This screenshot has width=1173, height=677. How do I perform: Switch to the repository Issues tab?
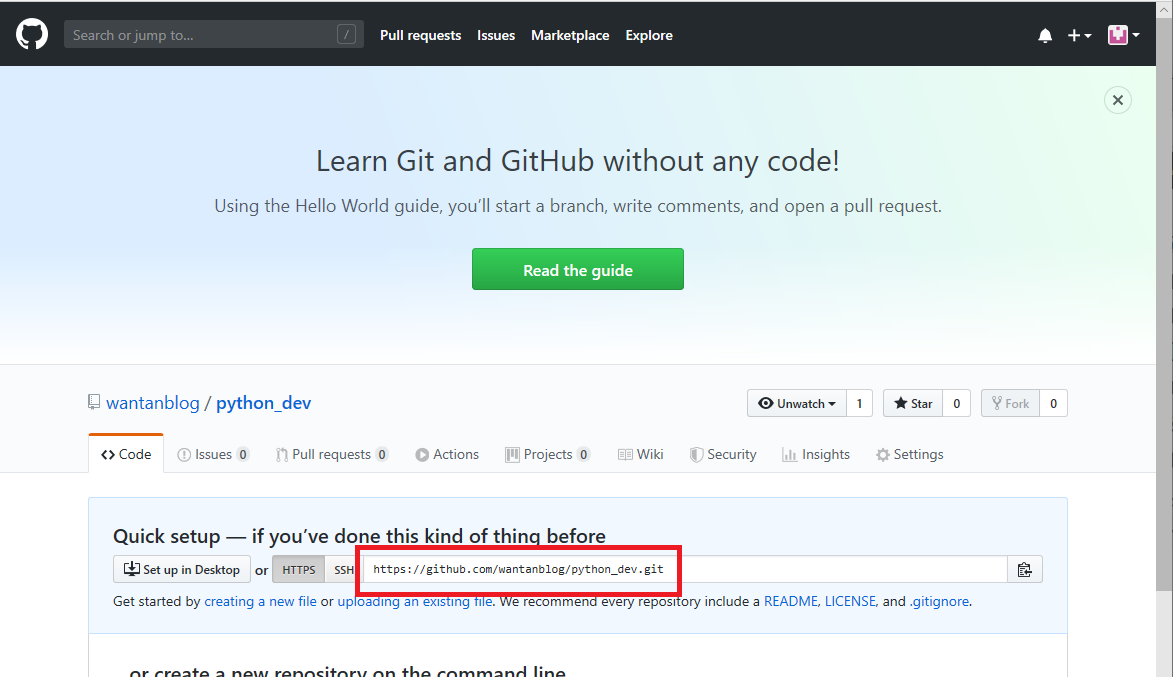click(x=212, y=454)
